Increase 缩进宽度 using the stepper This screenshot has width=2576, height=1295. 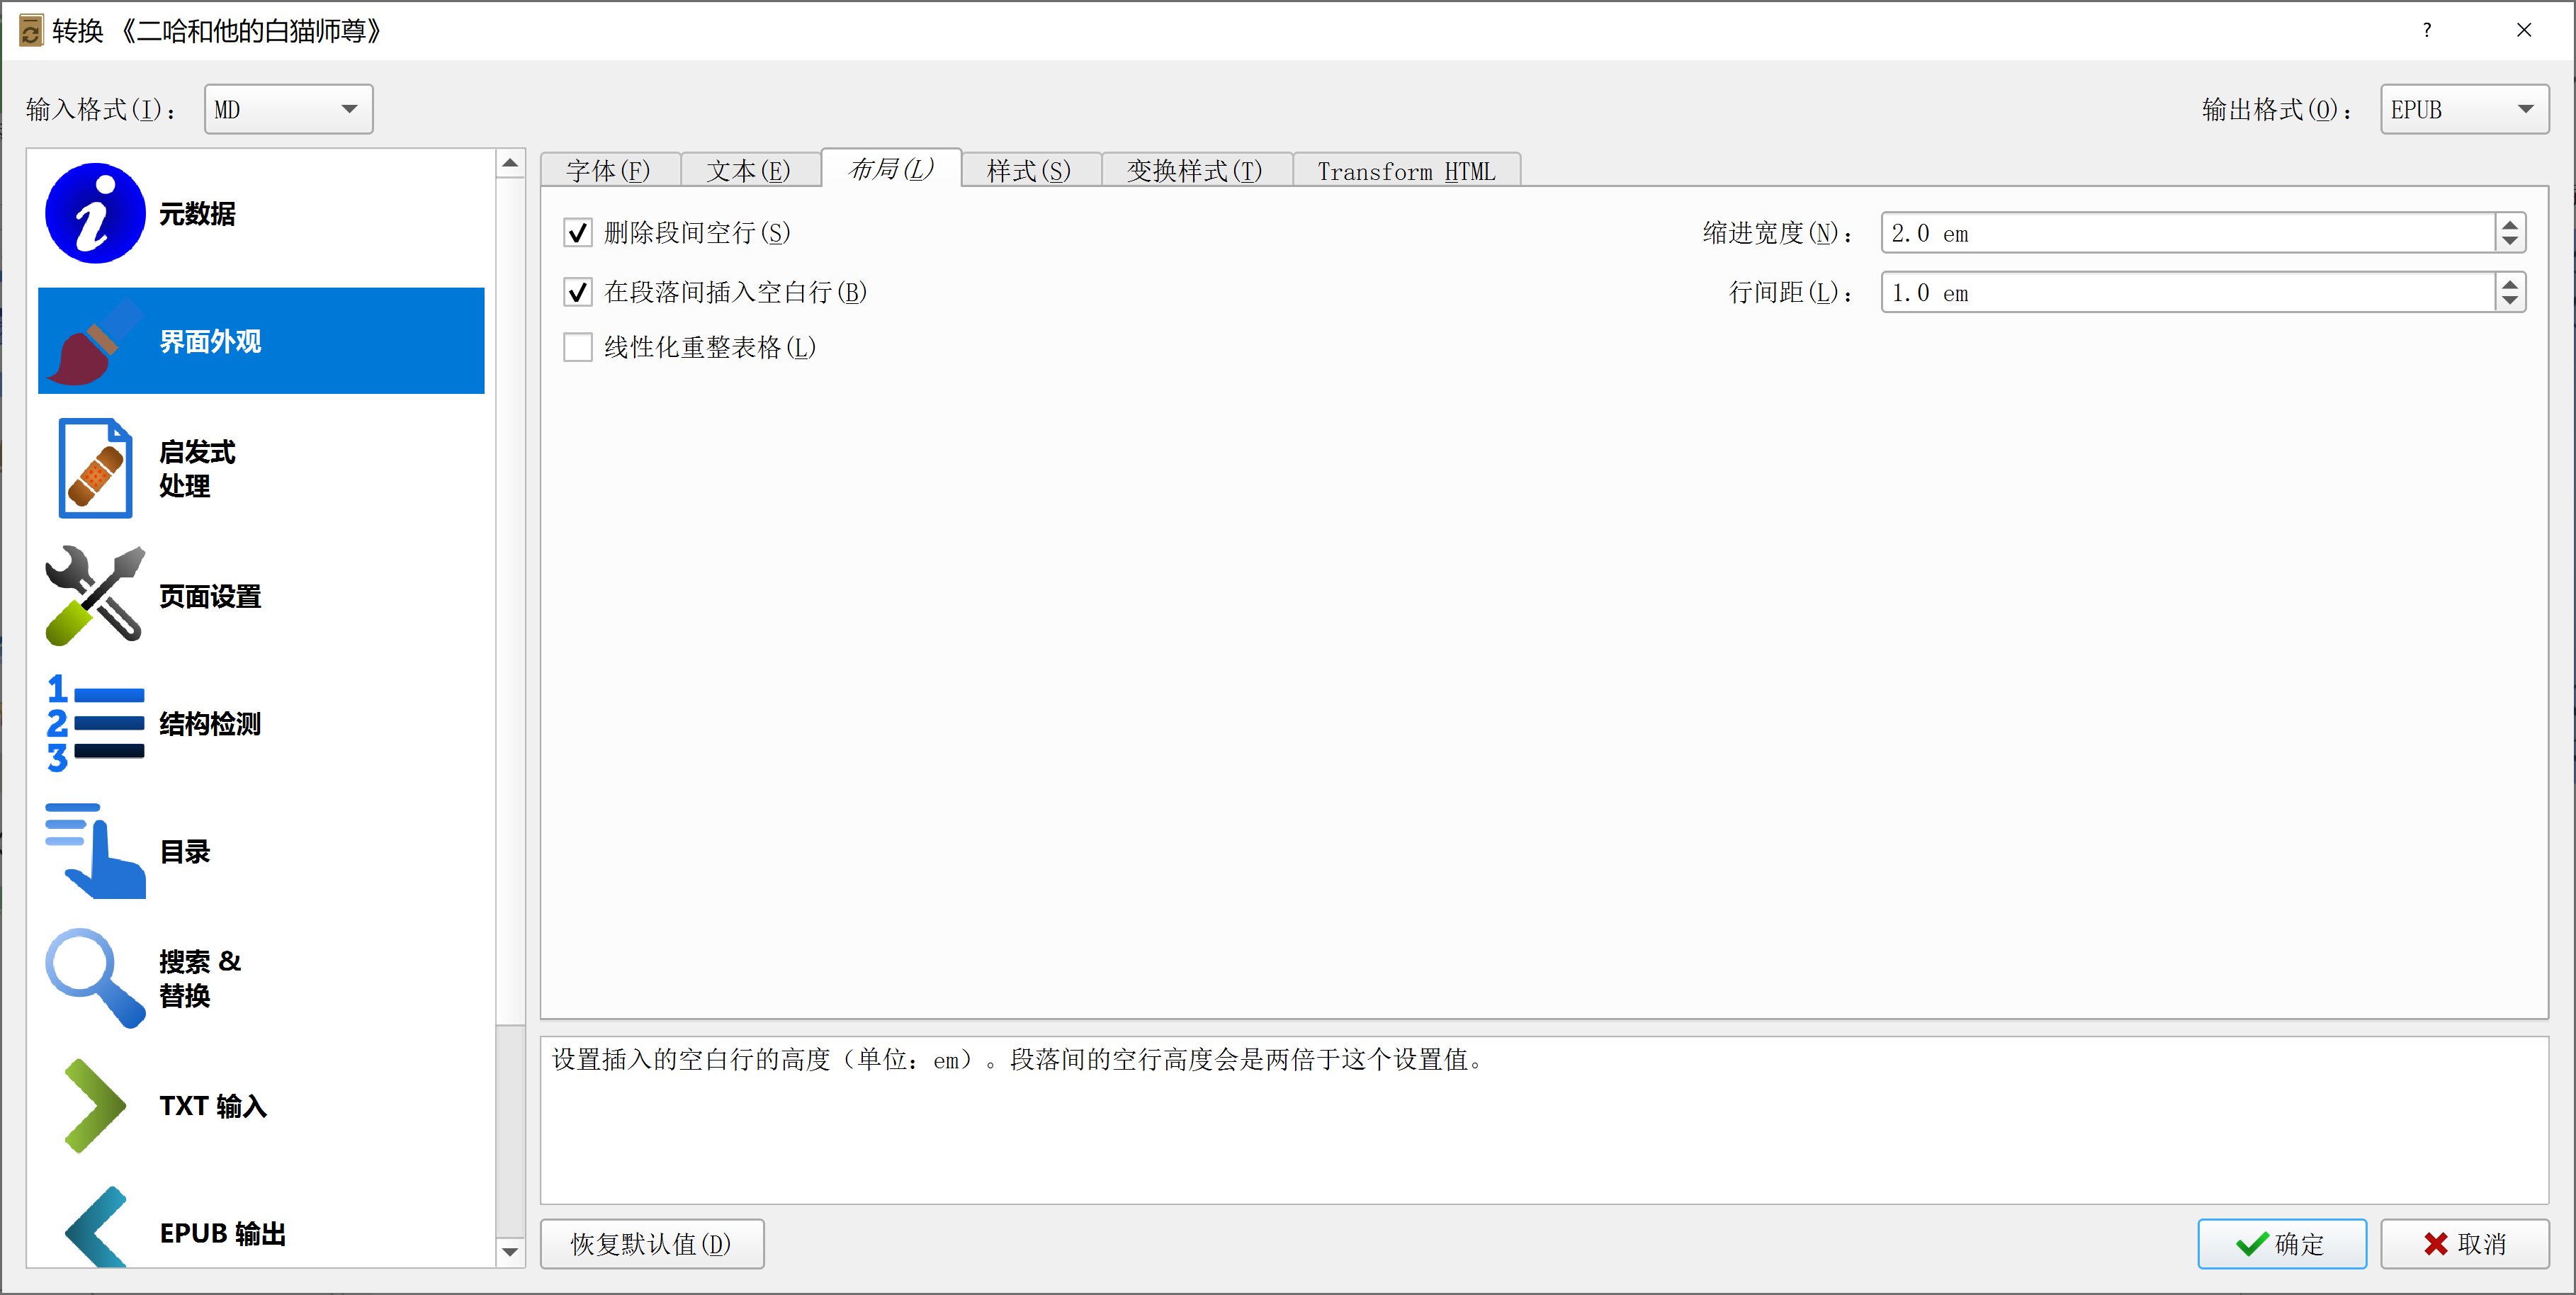(2510, 224)
